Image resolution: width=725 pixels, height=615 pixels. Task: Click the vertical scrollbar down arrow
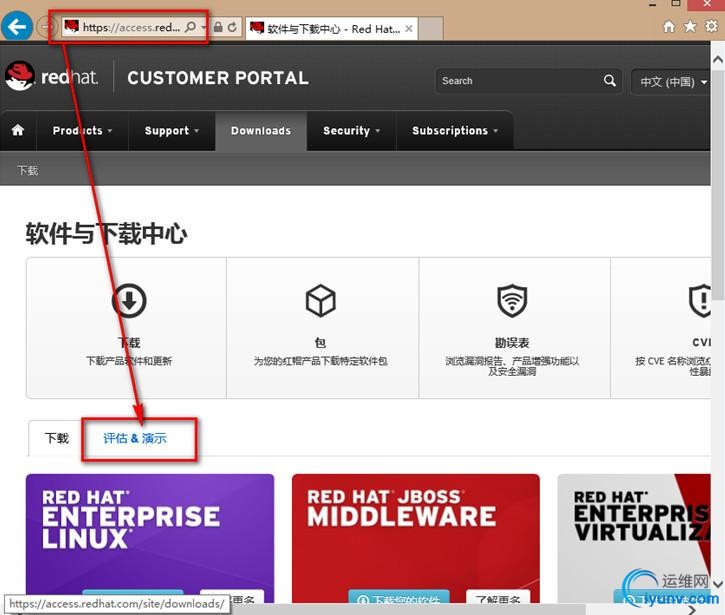coord(718,584)
